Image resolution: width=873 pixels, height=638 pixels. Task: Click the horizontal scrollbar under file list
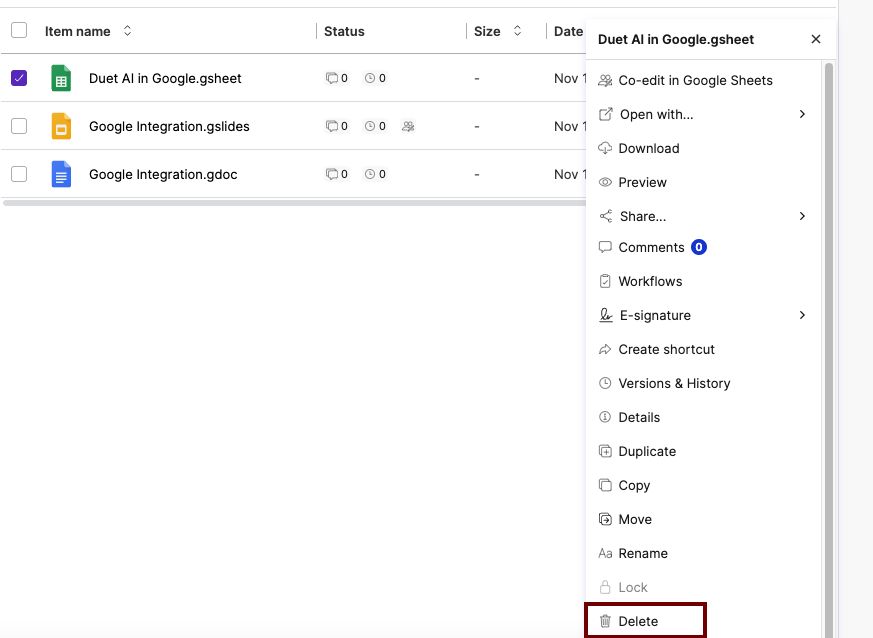pyautogui.click(x=294, y=203)
